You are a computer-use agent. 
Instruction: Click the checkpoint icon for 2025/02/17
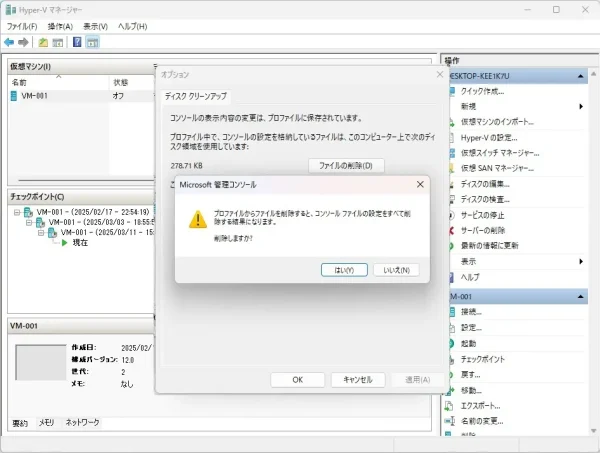[x=28, y=212]
